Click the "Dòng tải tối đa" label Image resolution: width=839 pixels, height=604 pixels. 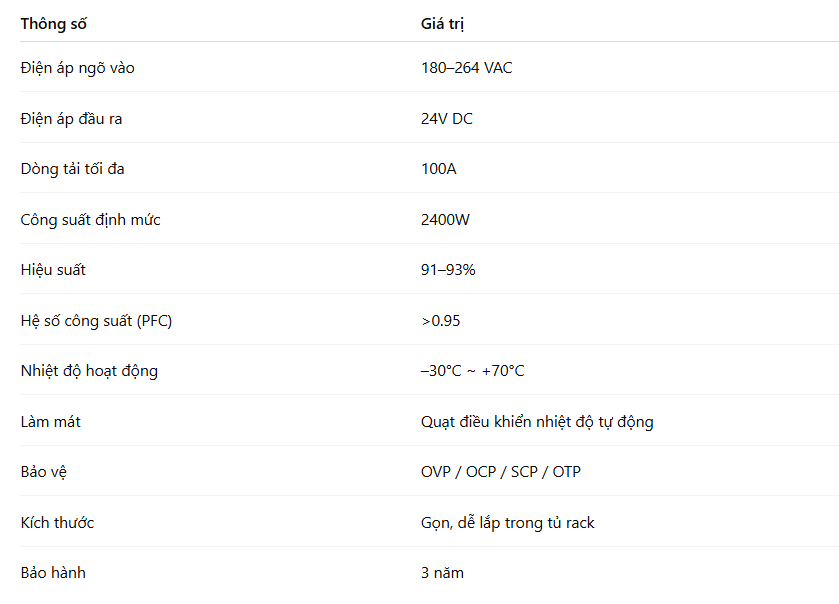[72, 169]
